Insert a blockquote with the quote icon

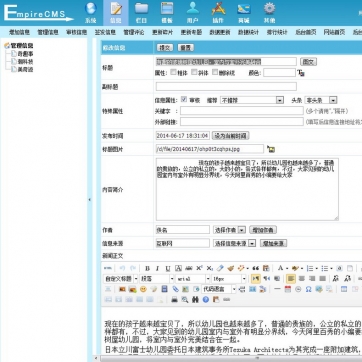(256, 268)
